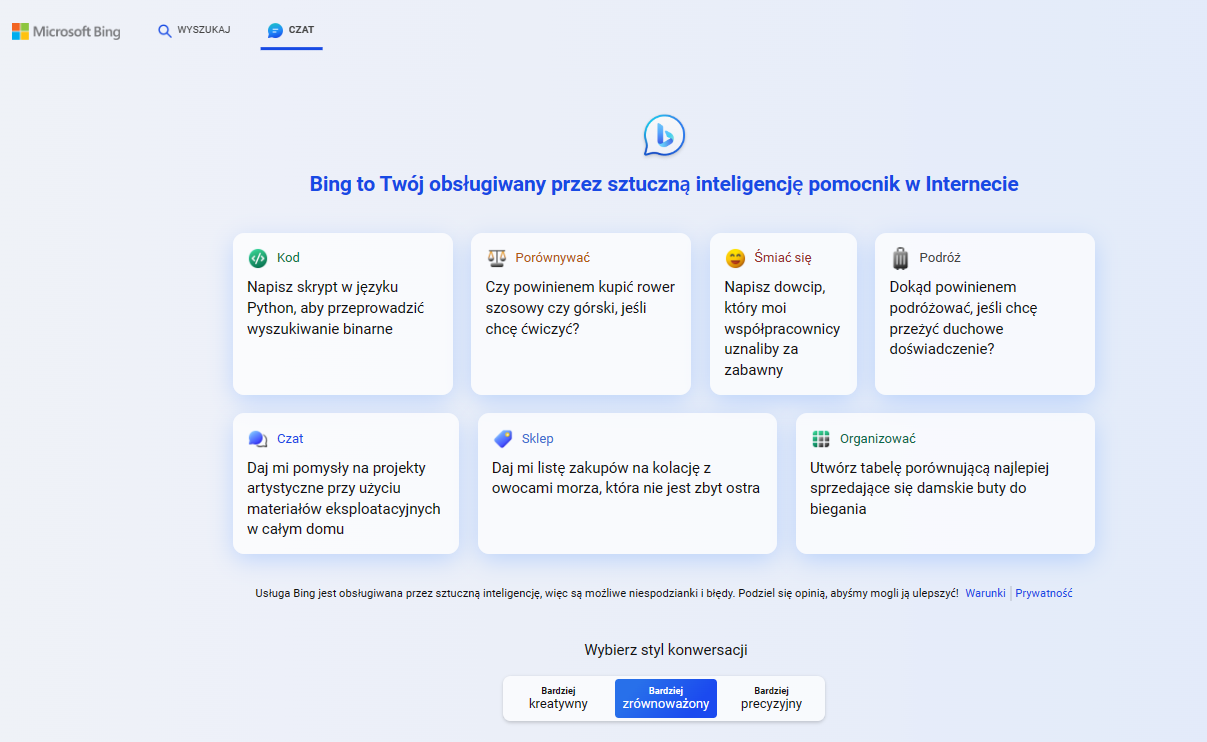The image size is (1207, 742).
Task: Click the Usługa Bing disclaimer text
Action: pos(607,593)
